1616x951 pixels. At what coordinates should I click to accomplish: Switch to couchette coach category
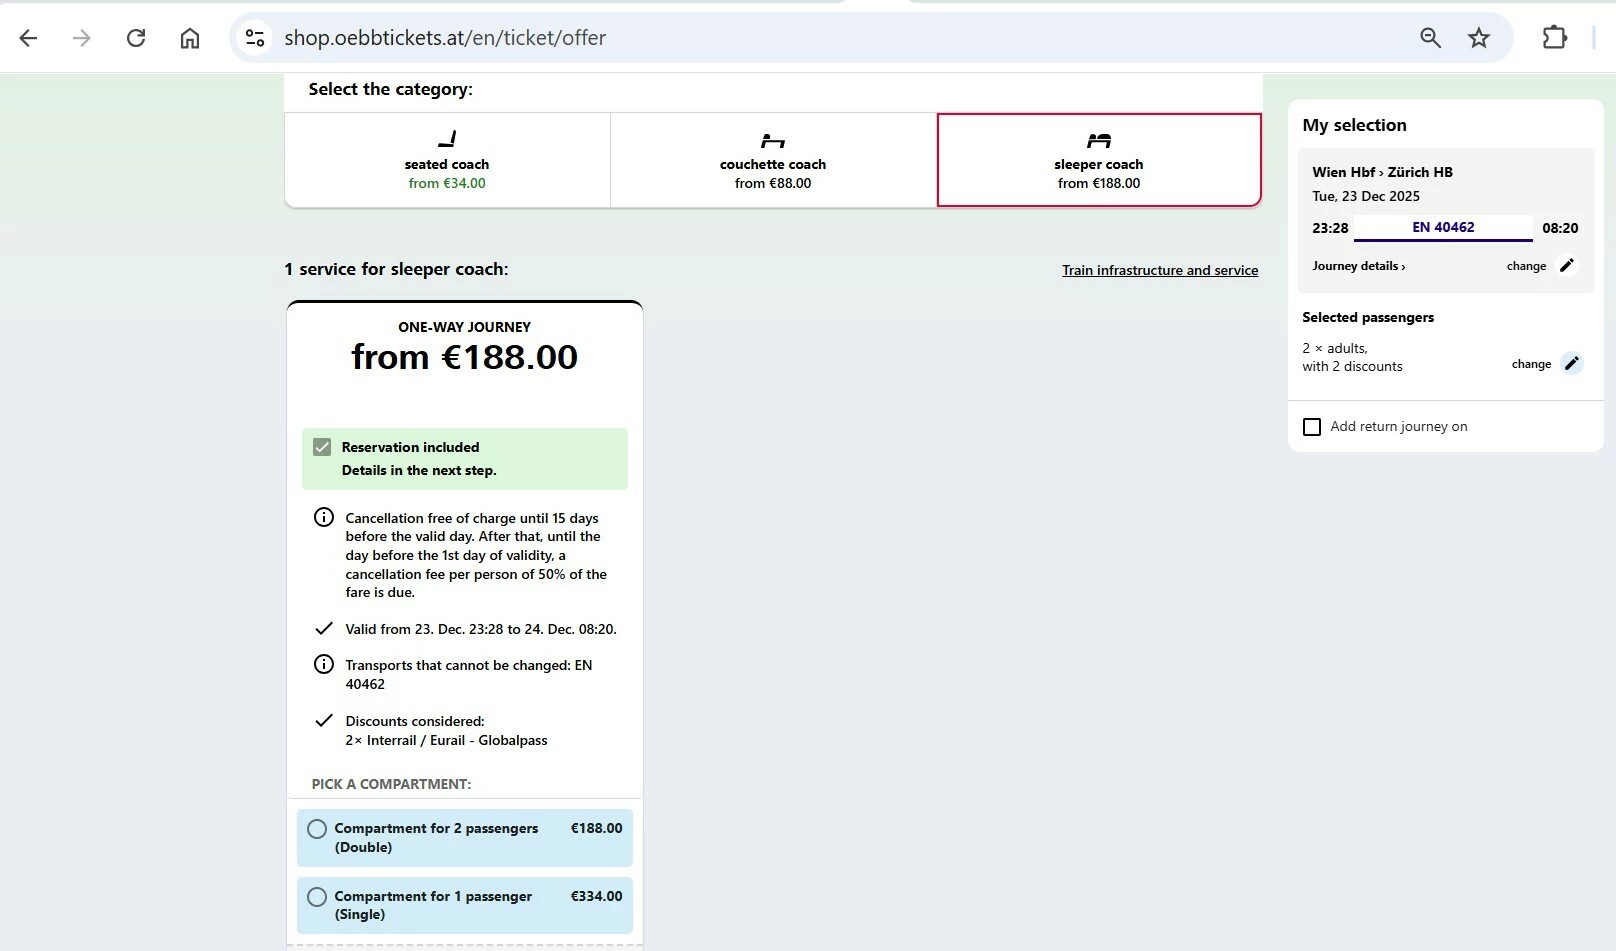pyautogui.click(x=773, y=160)
